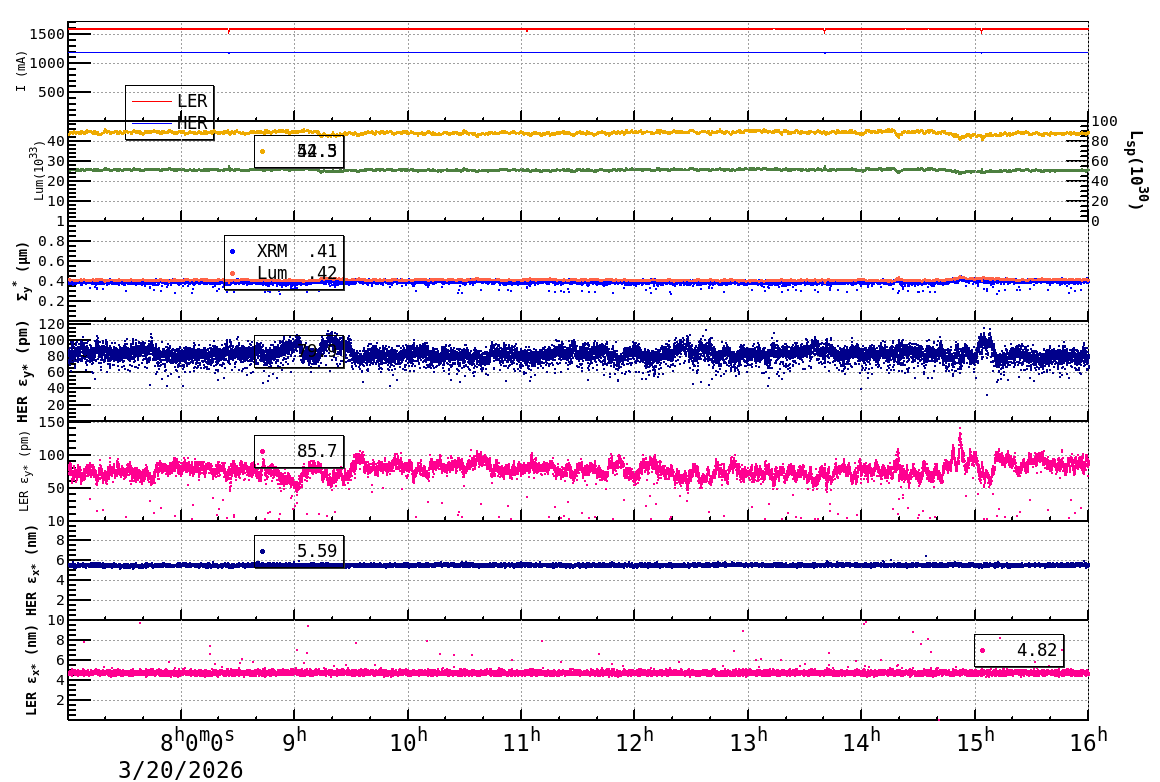Click the 16h tick on the time axis
This screenshot has height=782, width=1160.
[1088, 740]
